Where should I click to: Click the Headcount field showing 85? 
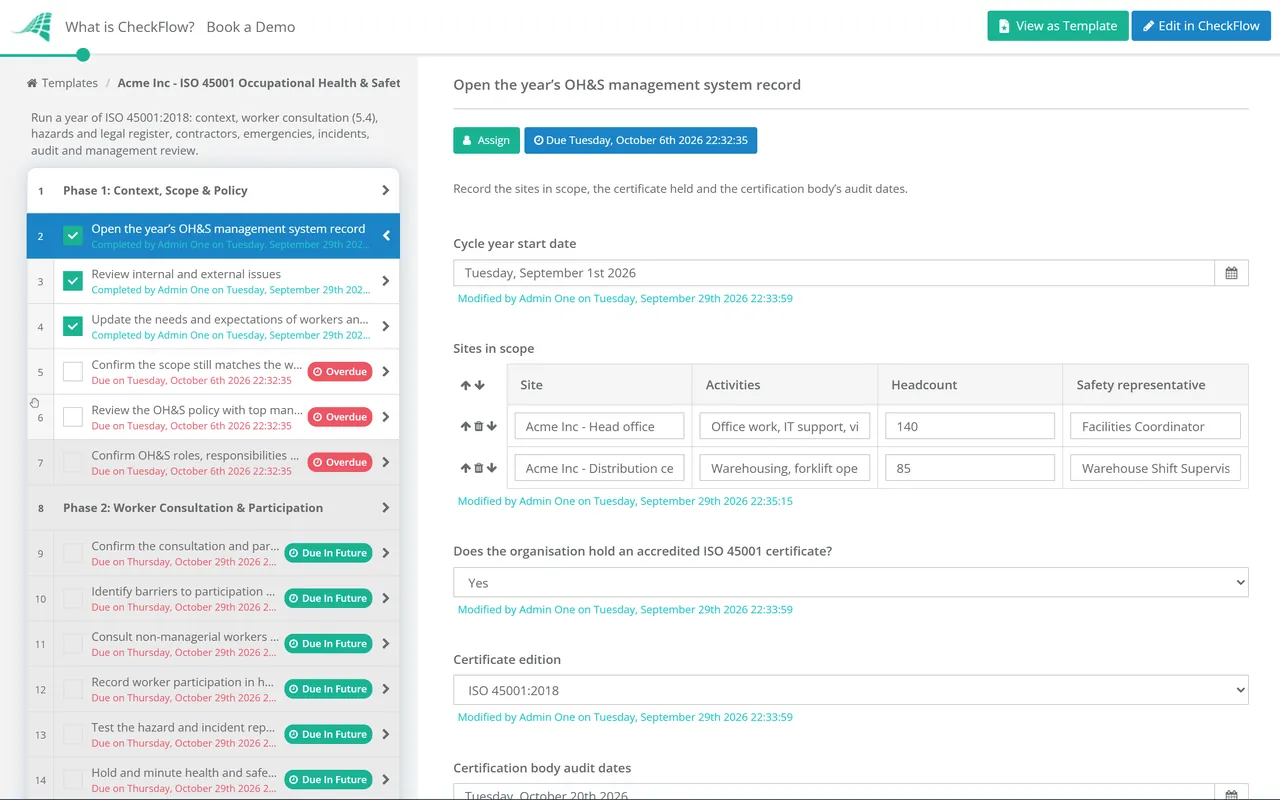pyautogui.click(x=970, y=468)
